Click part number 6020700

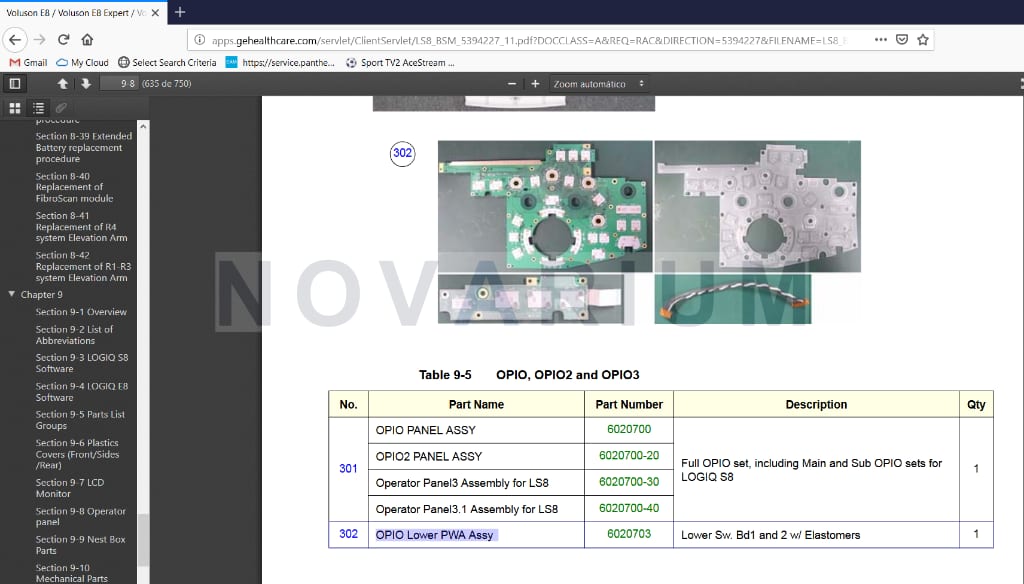pos(629,430)
